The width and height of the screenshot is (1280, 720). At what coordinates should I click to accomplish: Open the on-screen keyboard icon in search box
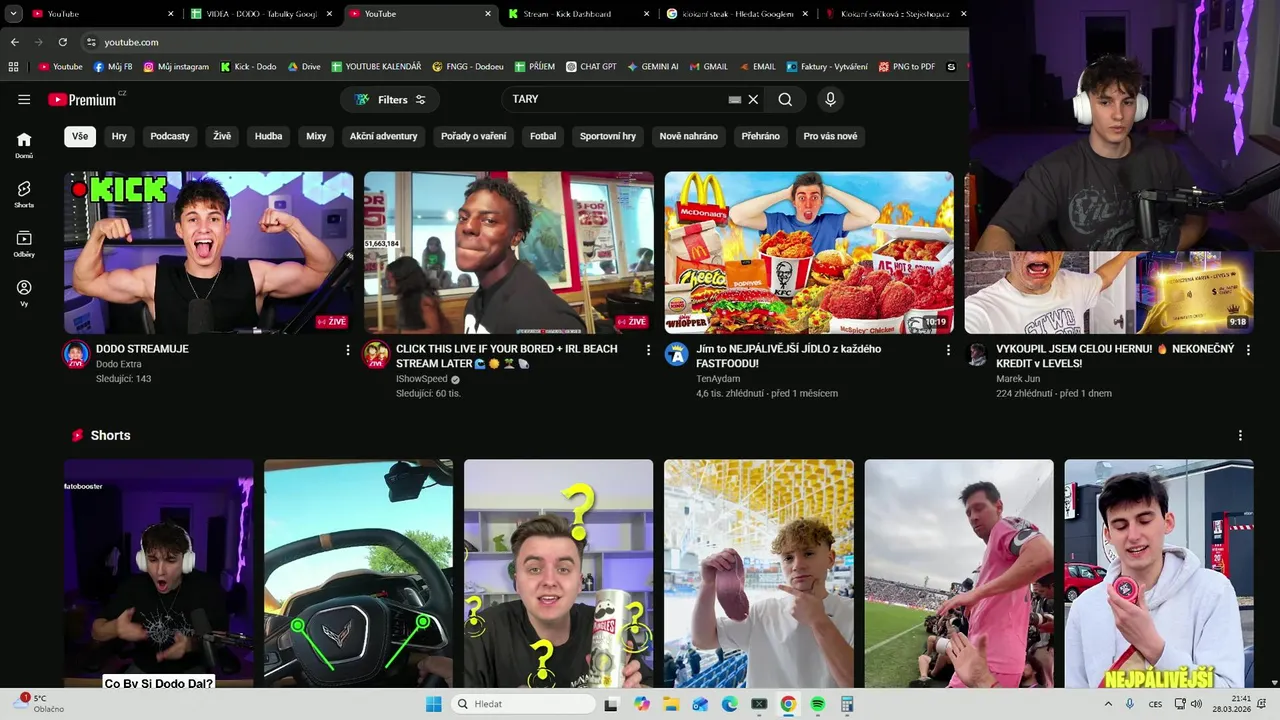735,99
